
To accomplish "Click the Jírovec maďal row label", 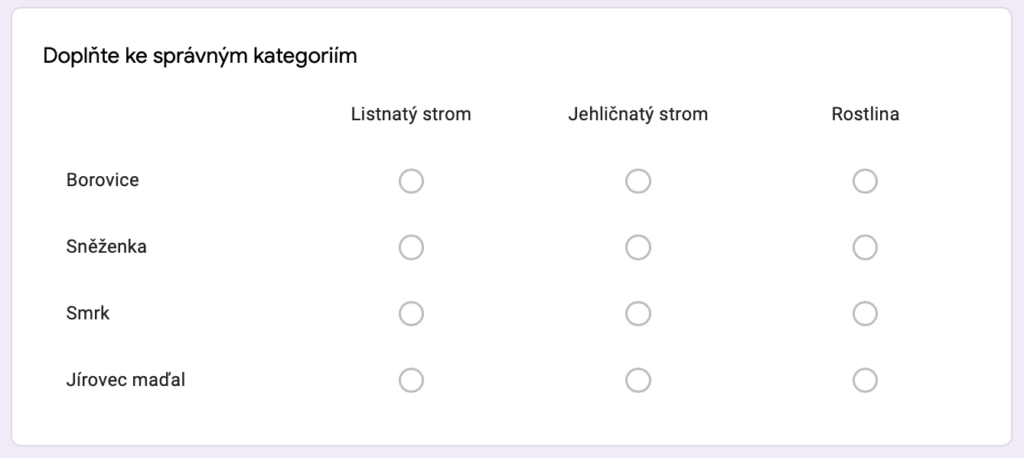I will [x=125, y=380].
